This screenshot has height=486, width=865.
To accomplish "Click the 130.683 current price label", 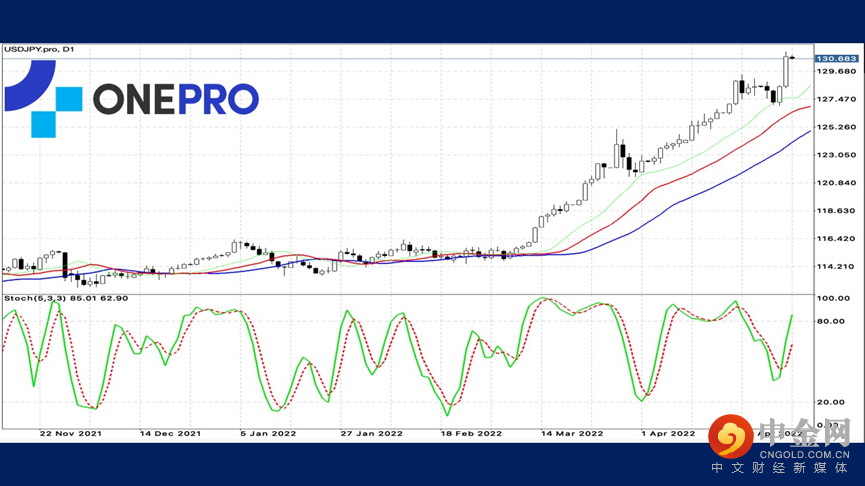I will [x=836, y=58].
